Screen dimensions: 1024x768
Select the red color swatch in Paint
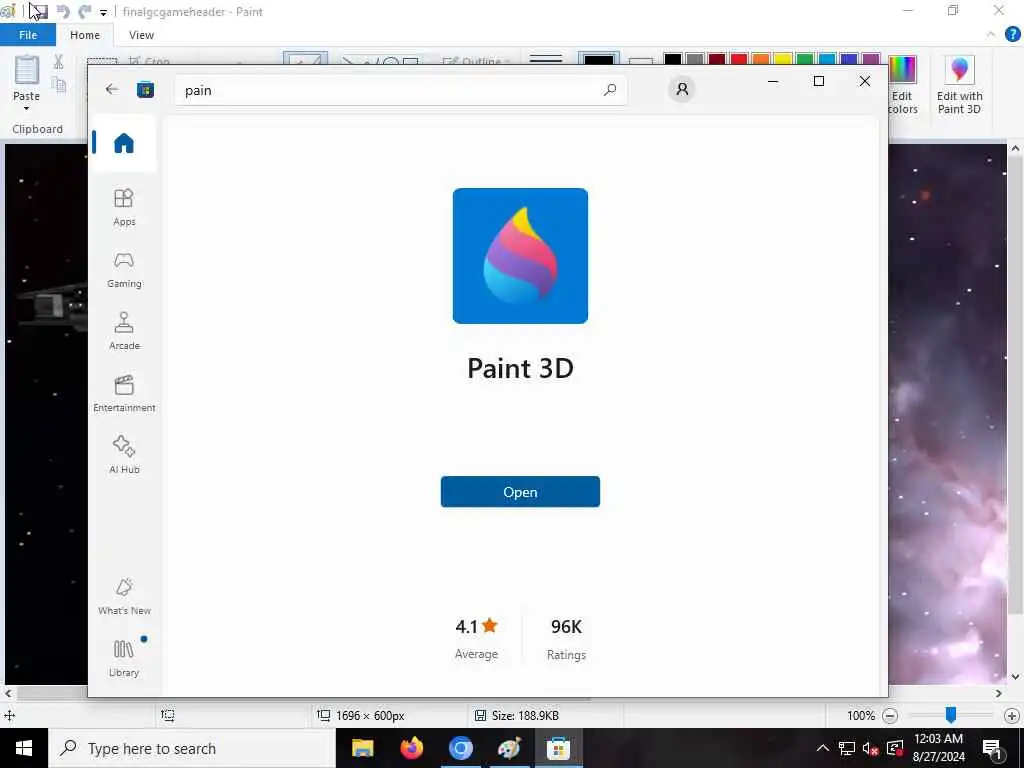point(739,59)
